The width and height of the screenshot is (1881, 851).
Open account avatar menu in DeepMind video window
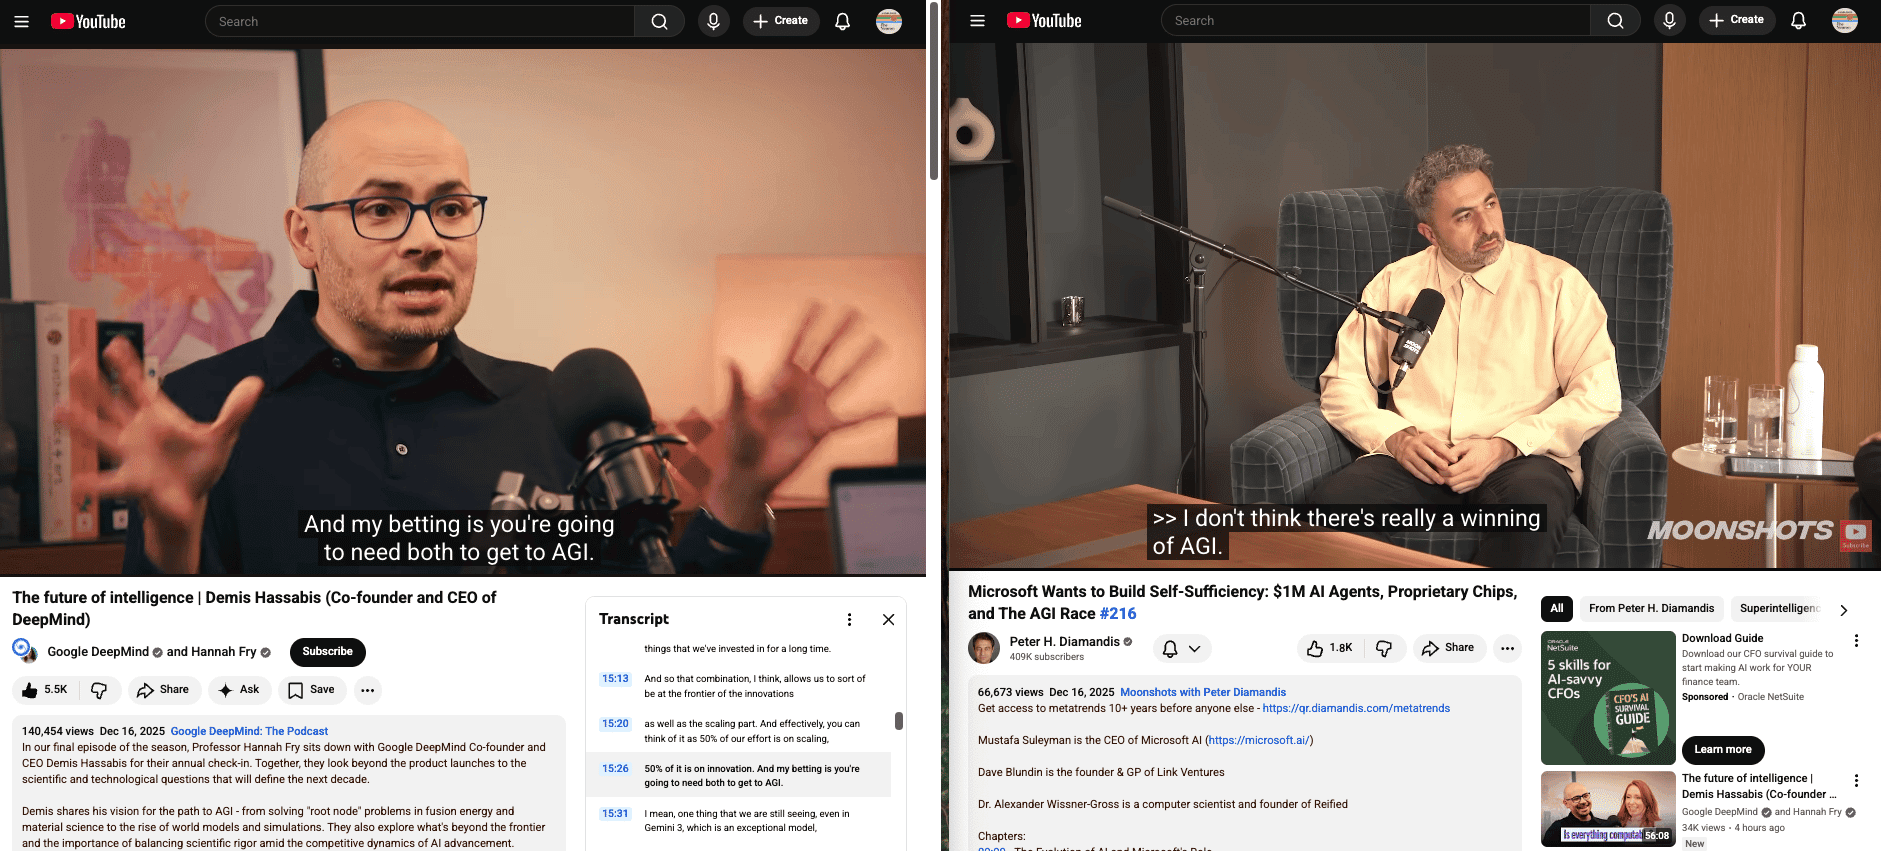[x=889, y=21]
